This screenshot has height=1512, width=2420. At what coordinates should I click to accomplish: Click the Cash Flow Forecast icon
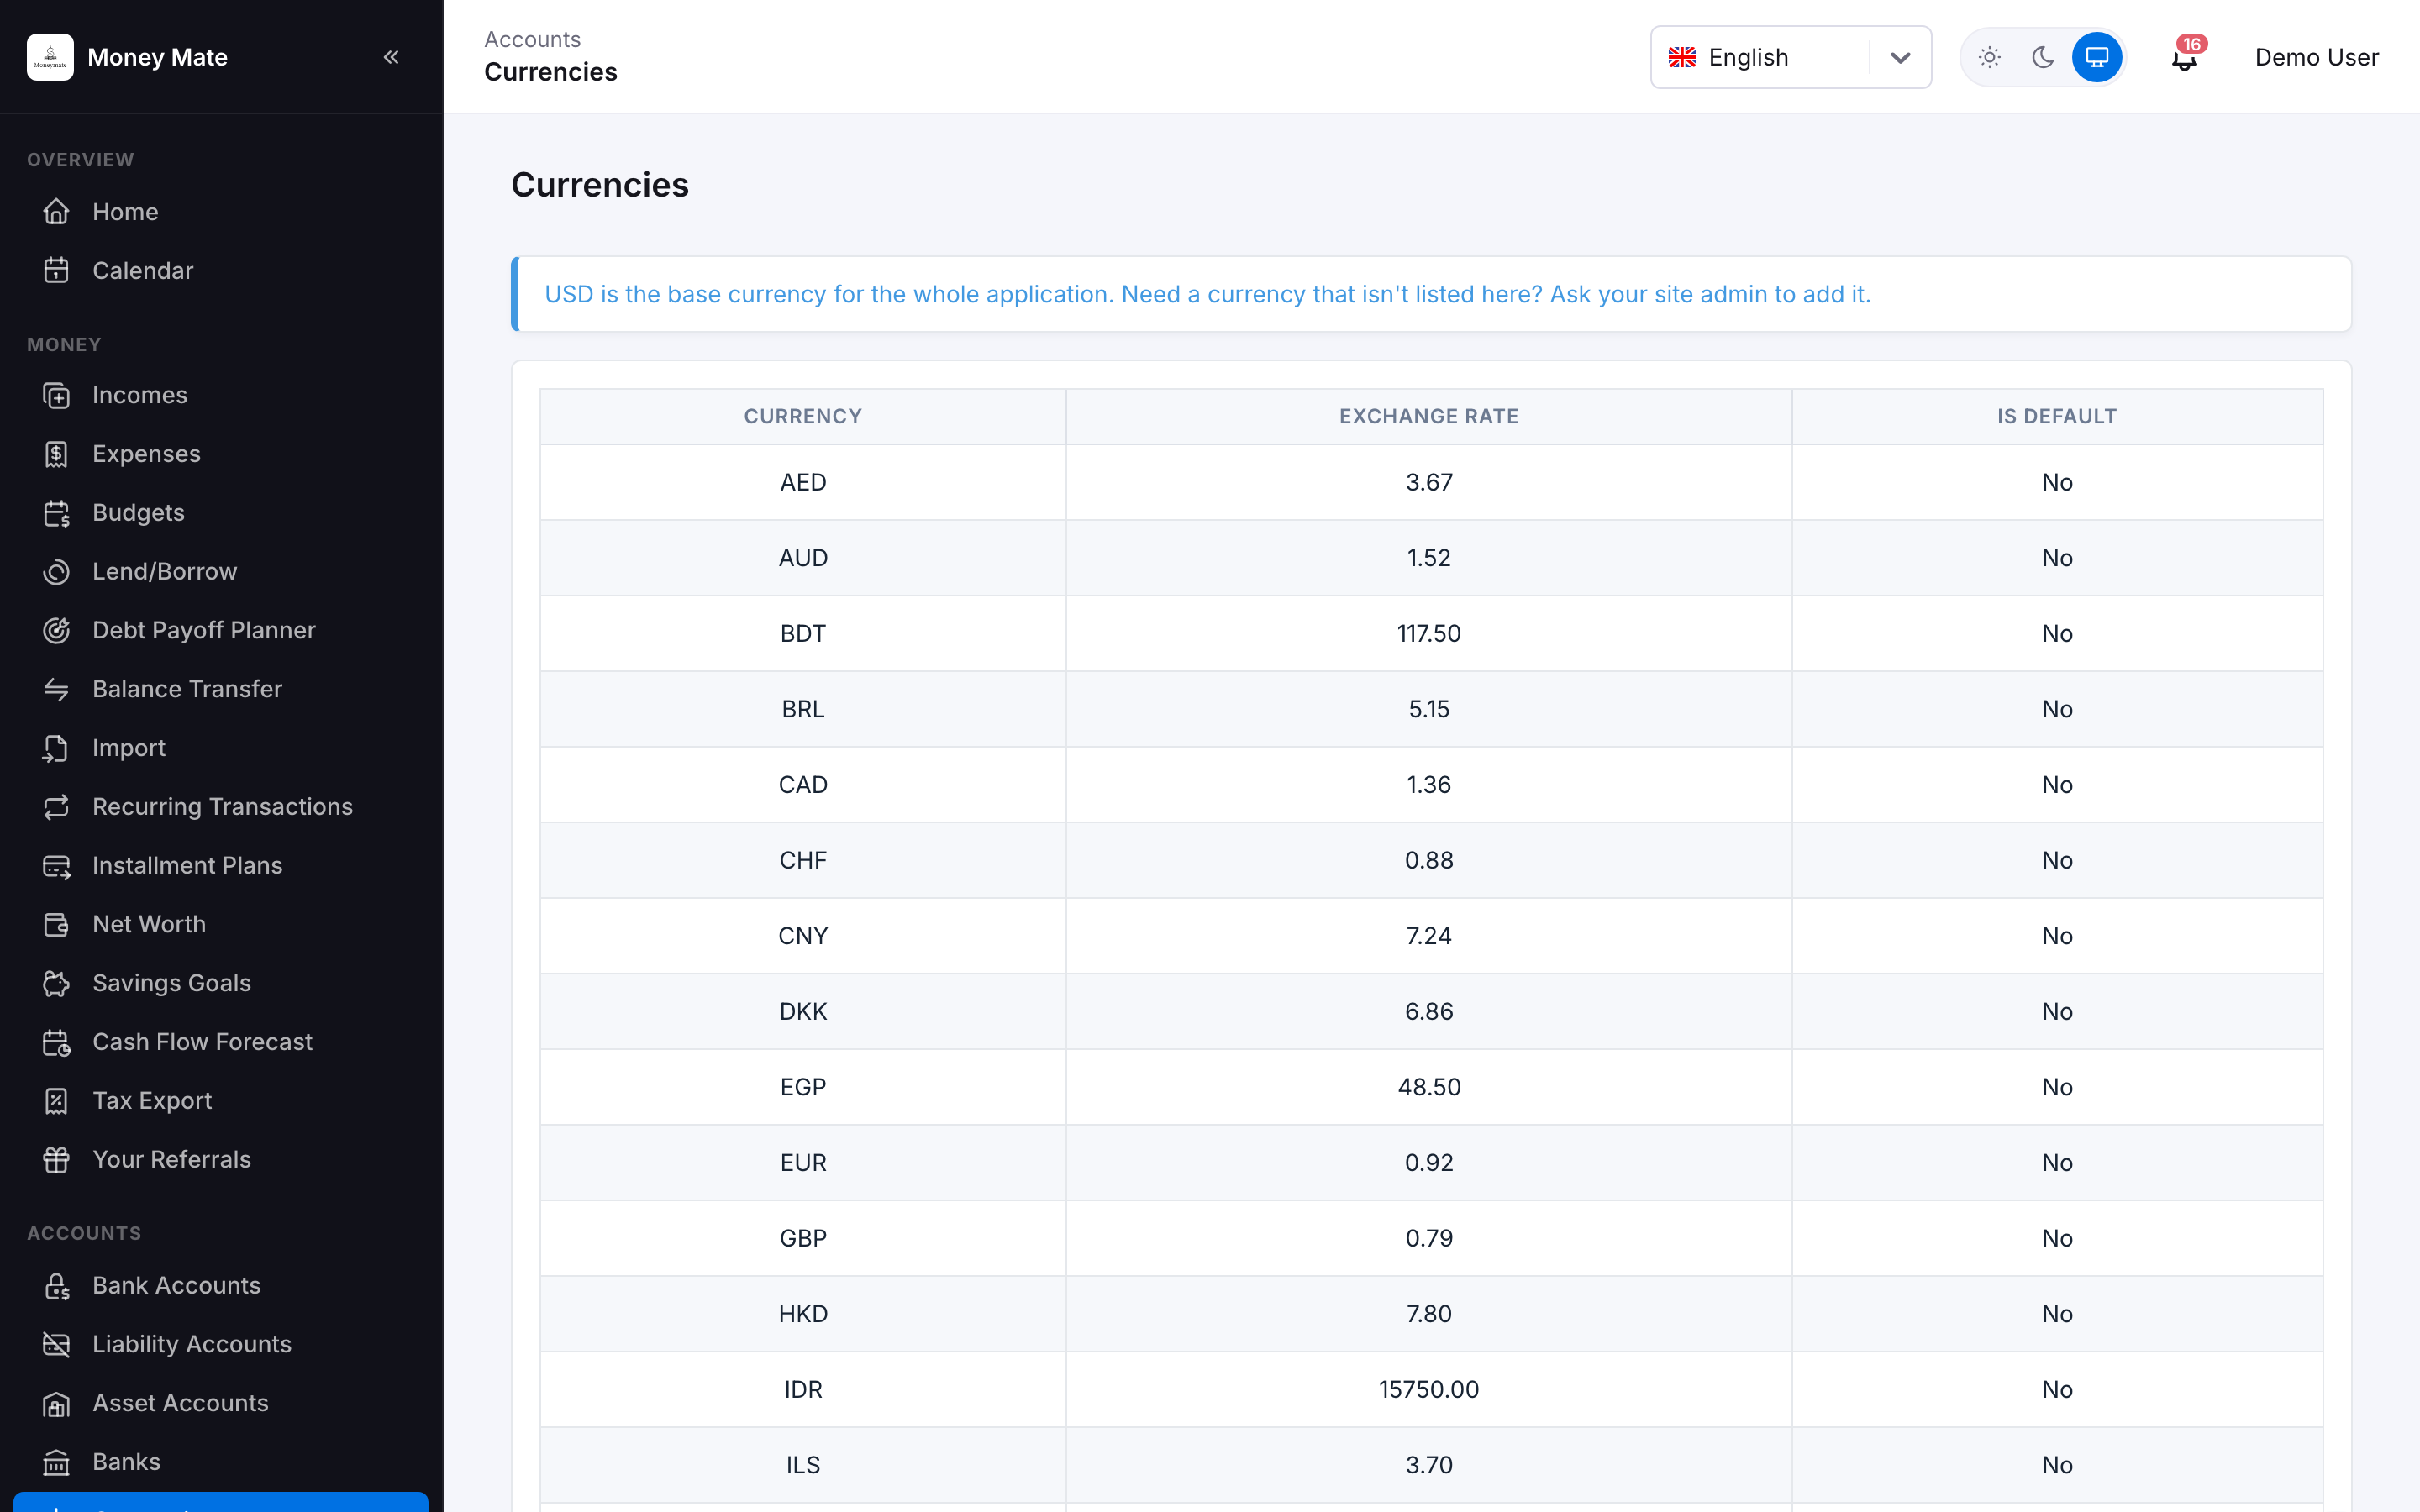pos(56,1042)
